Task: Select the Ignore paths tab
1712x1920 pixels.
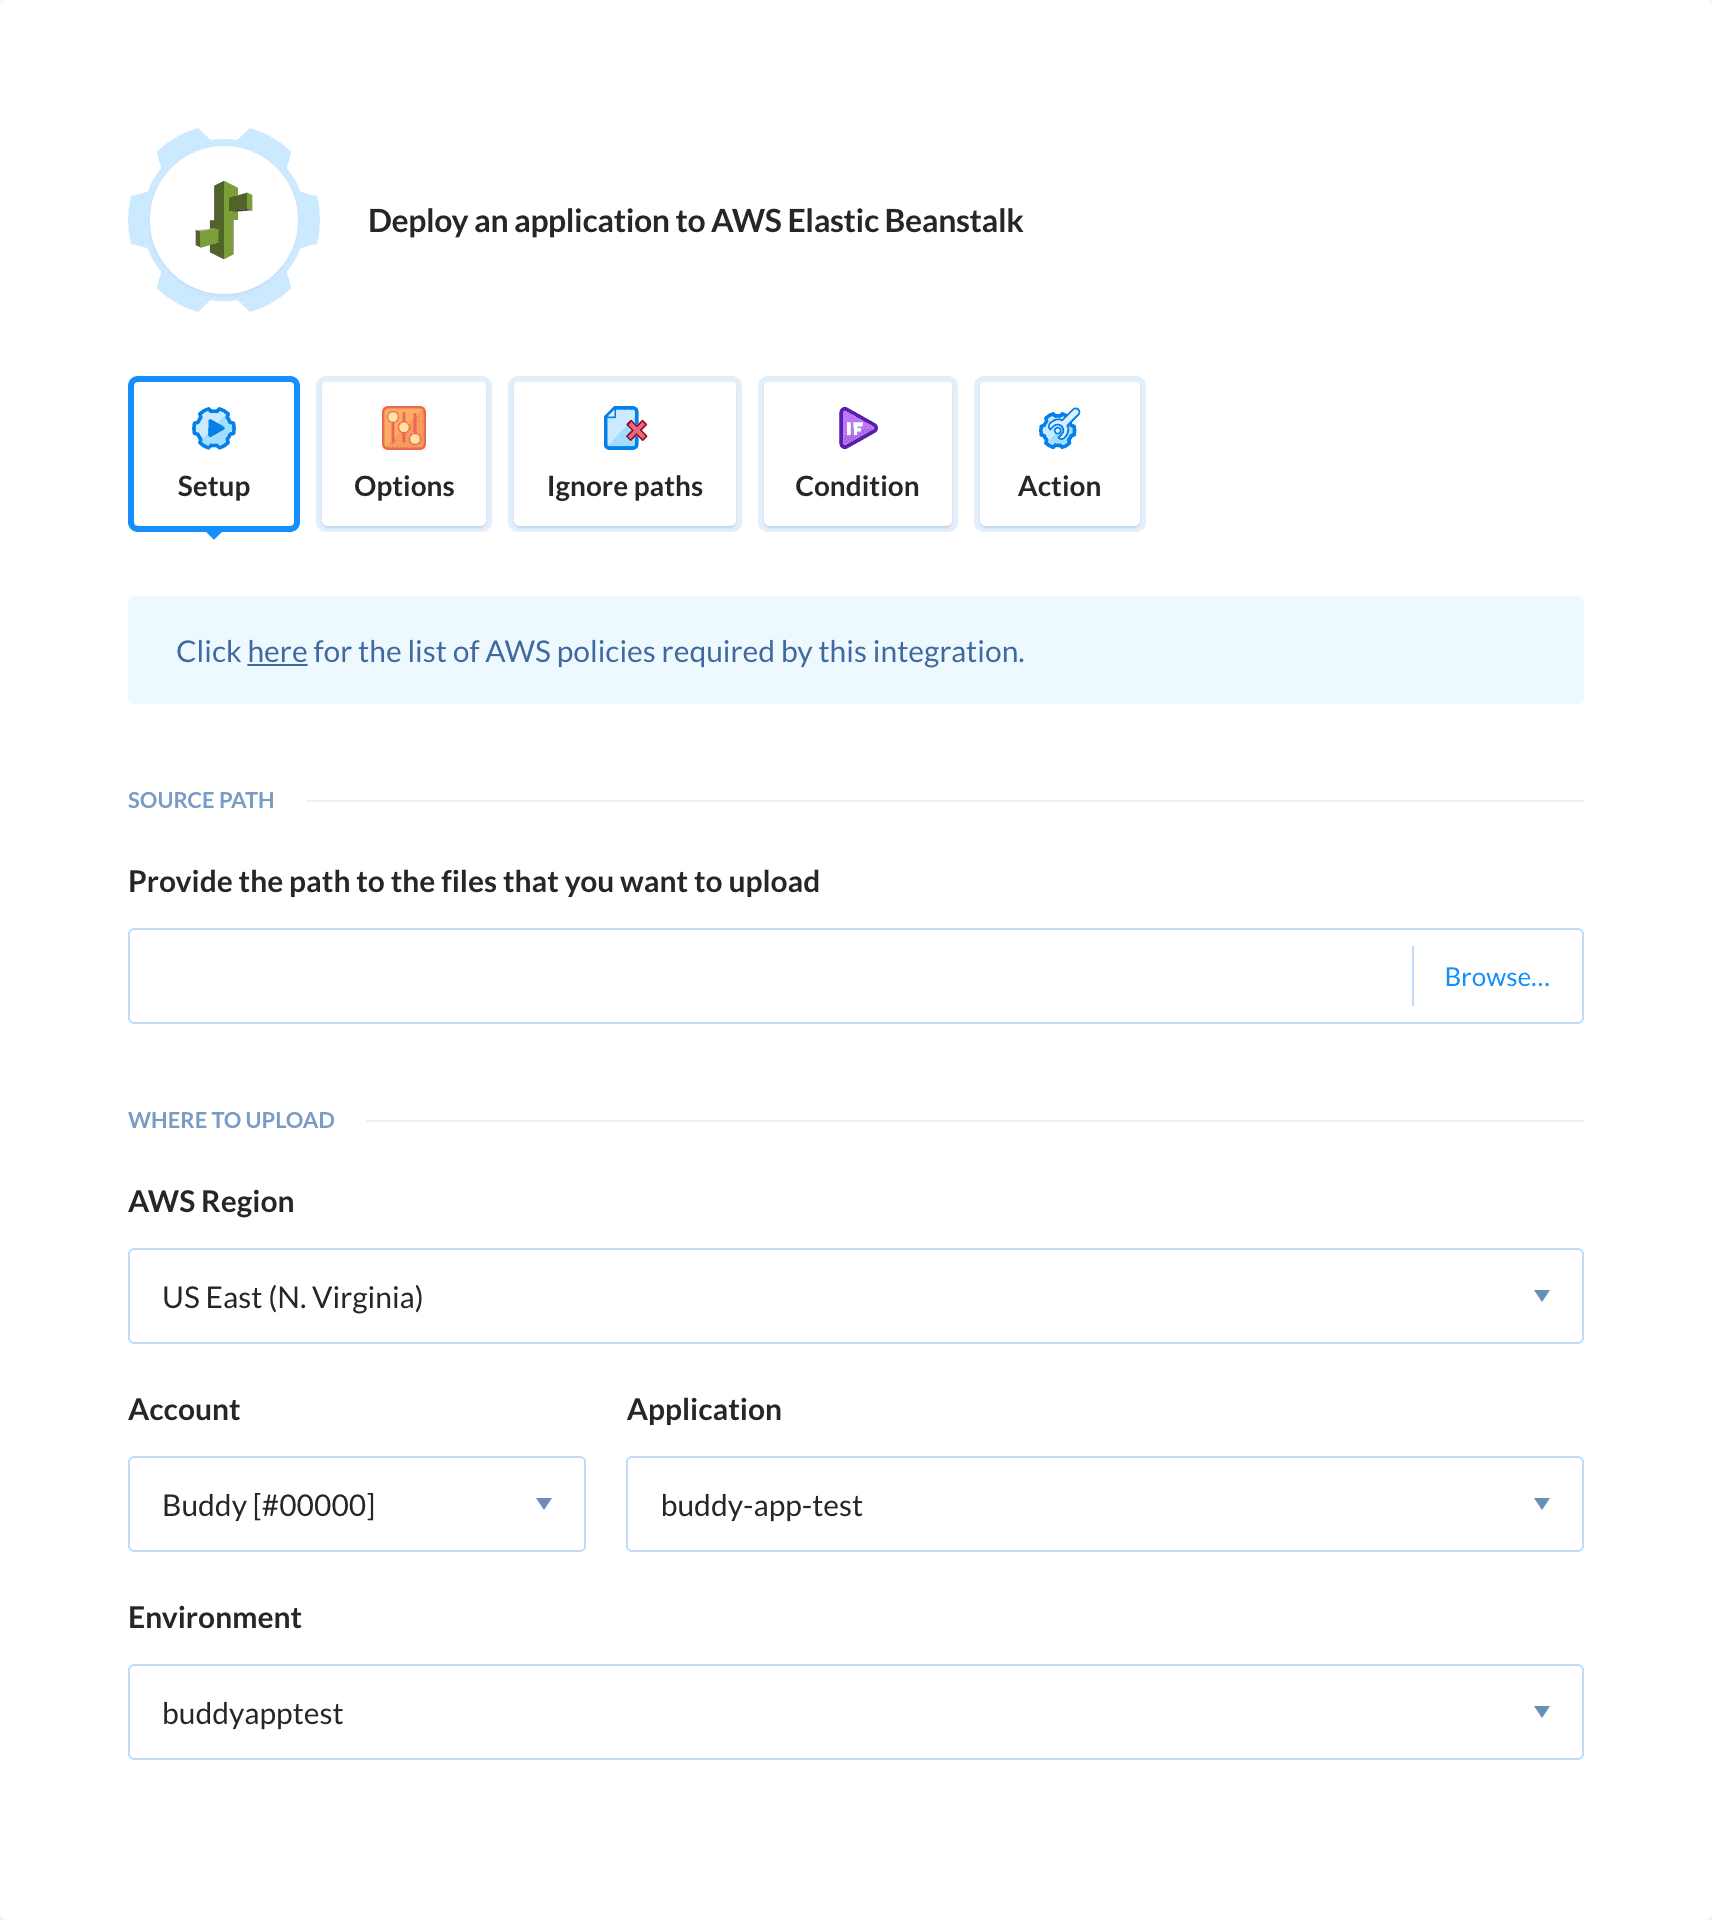Action: pyautogui.click(x=623, y=453)
